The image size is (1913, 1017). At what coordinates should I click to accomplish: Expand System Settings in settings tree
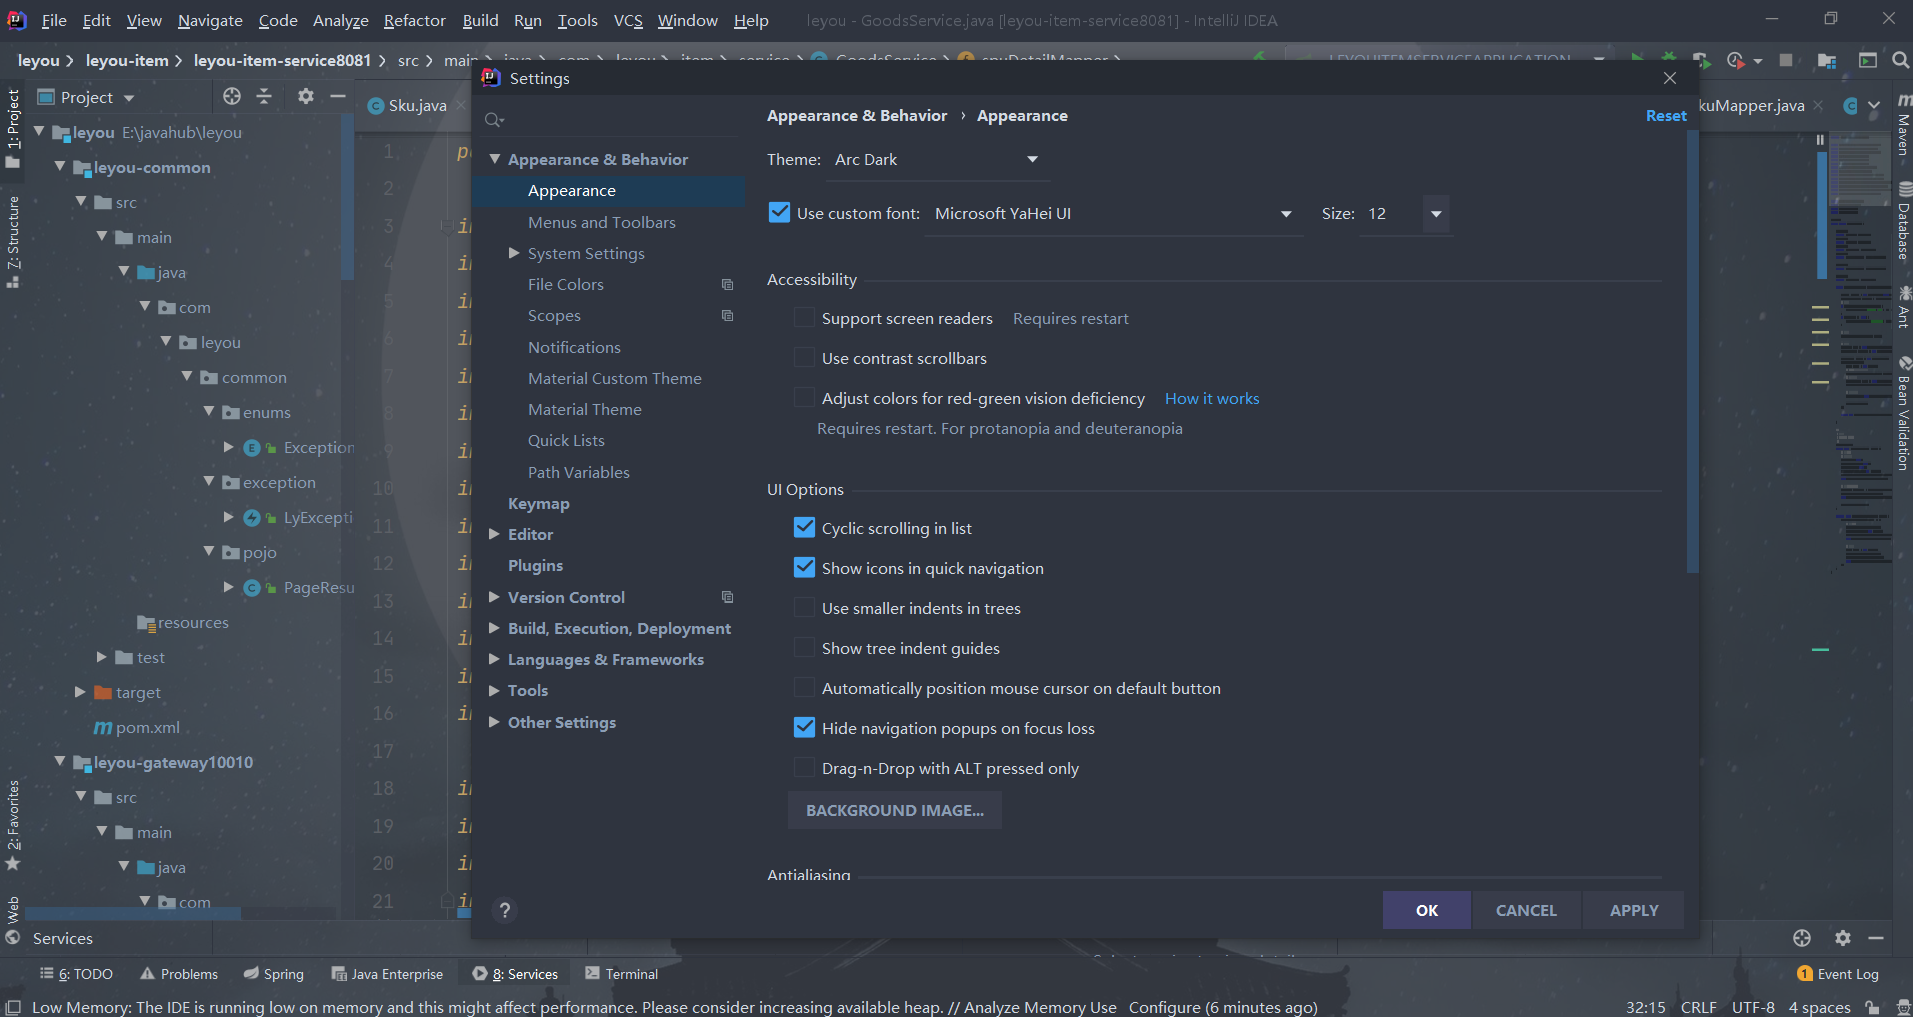click(514, 253)
